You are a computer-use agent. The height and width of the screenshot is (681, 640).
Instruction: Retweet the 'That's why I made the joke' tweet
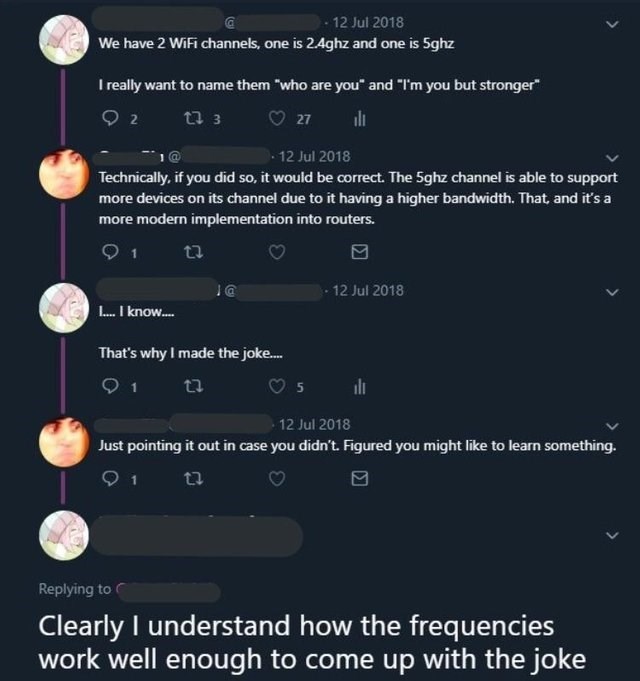tap(191, 388)
